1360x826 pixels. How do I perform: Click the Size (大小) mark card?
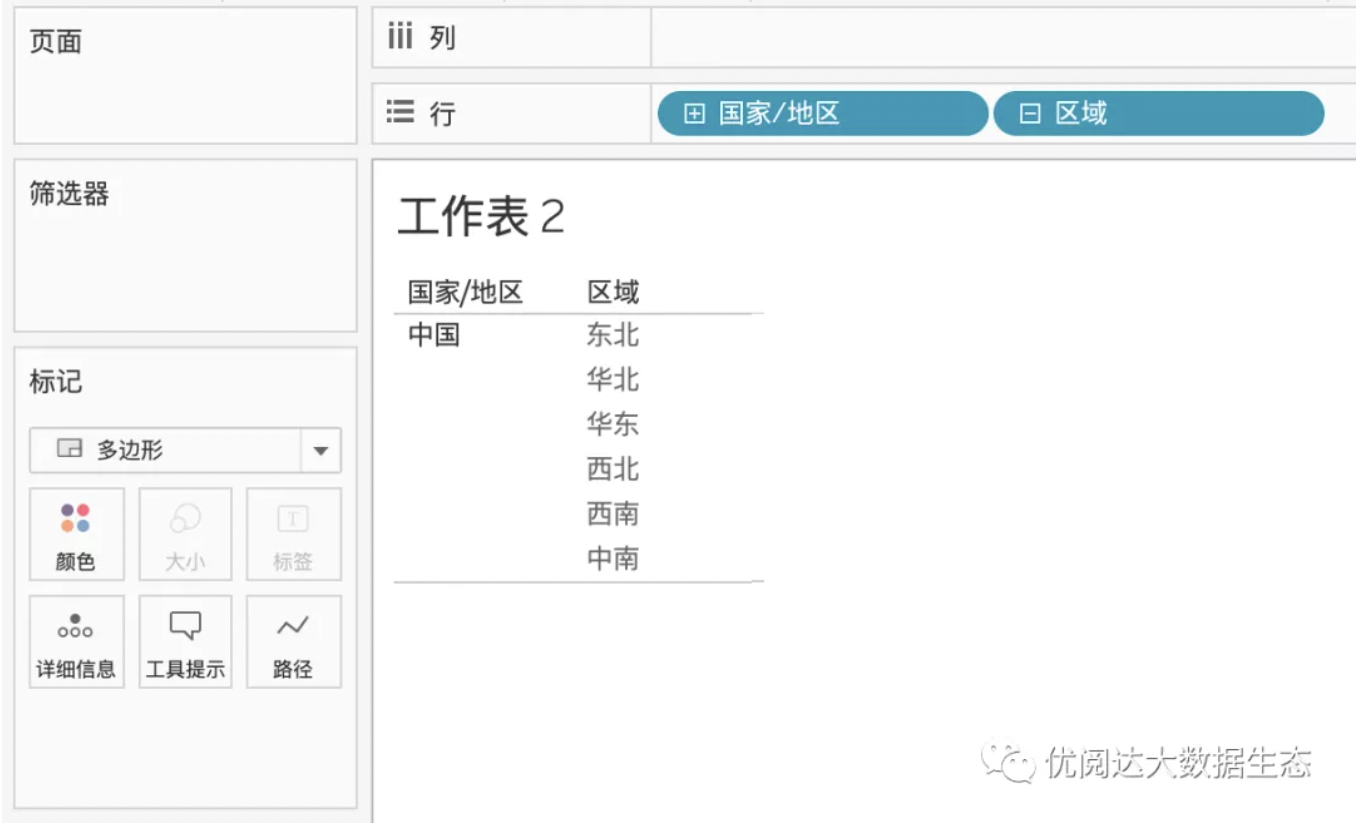click(x=185, y=534)
